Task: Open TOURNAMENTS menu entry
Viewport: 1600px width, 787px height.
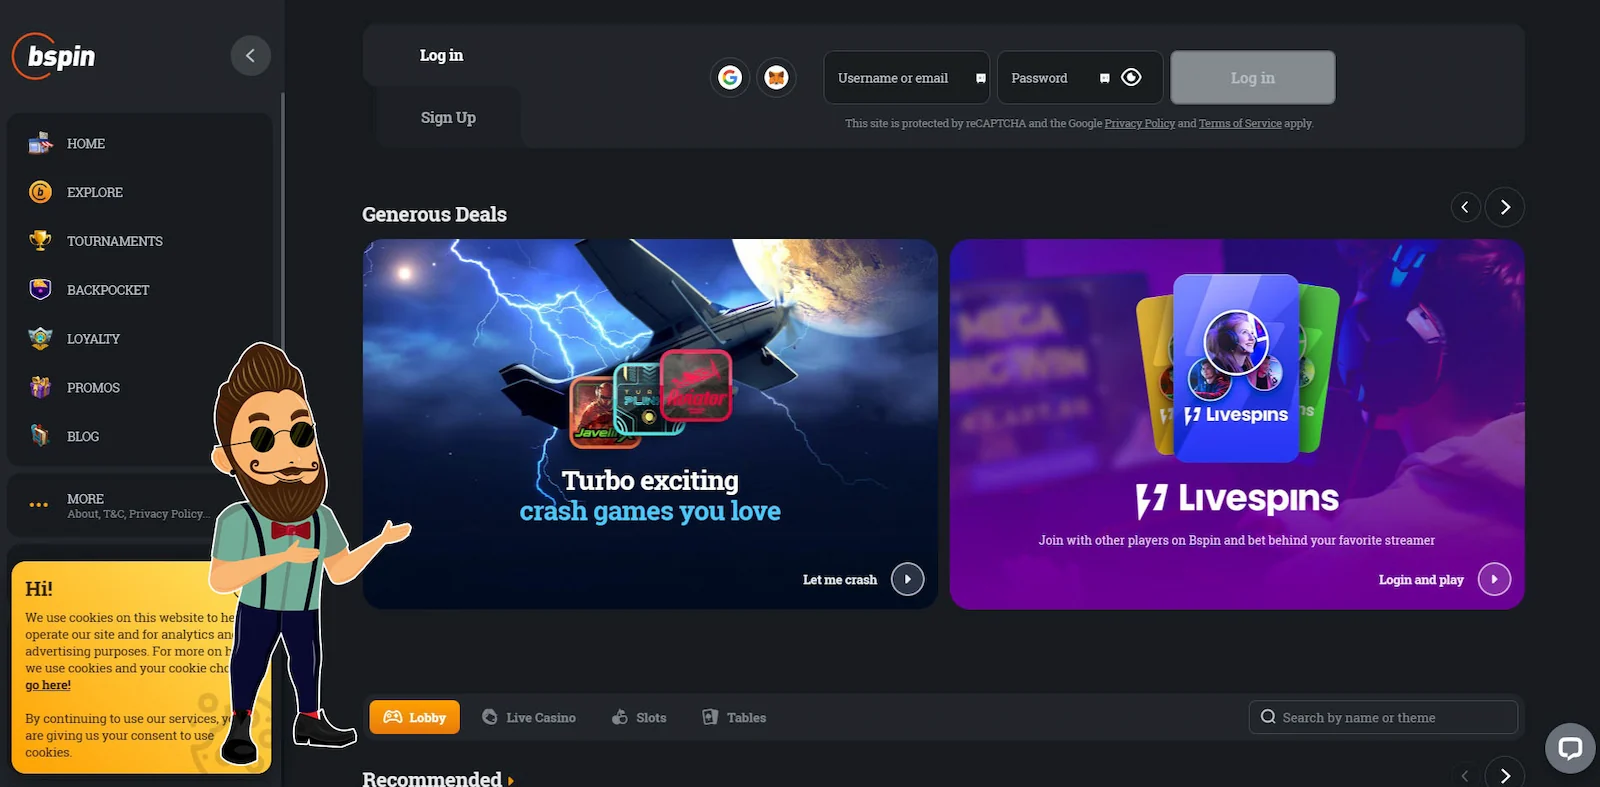Action: point(114,241)
